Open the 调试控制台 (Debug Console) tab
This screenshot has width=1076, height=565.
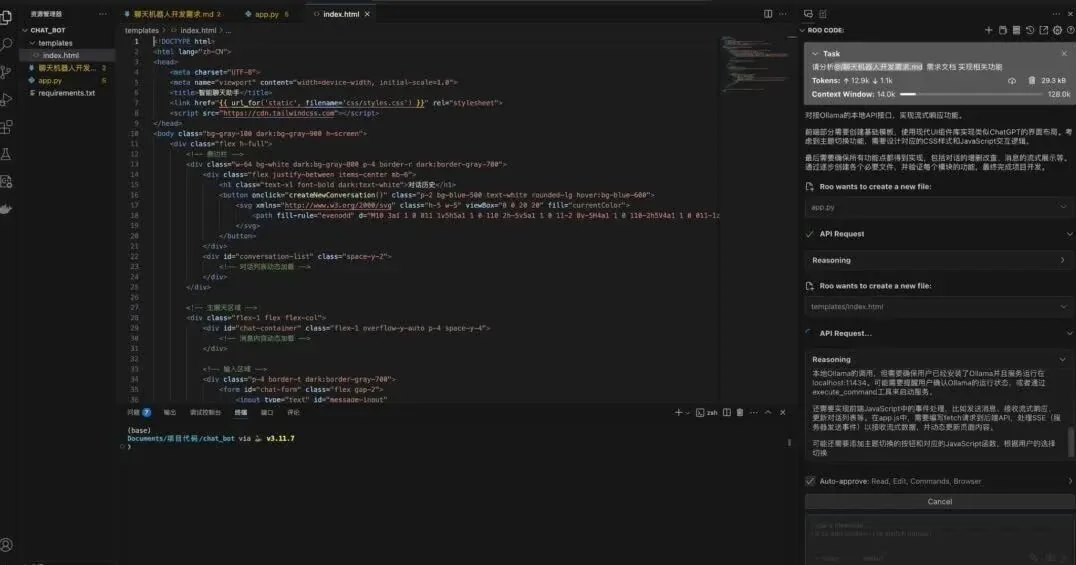205,413
